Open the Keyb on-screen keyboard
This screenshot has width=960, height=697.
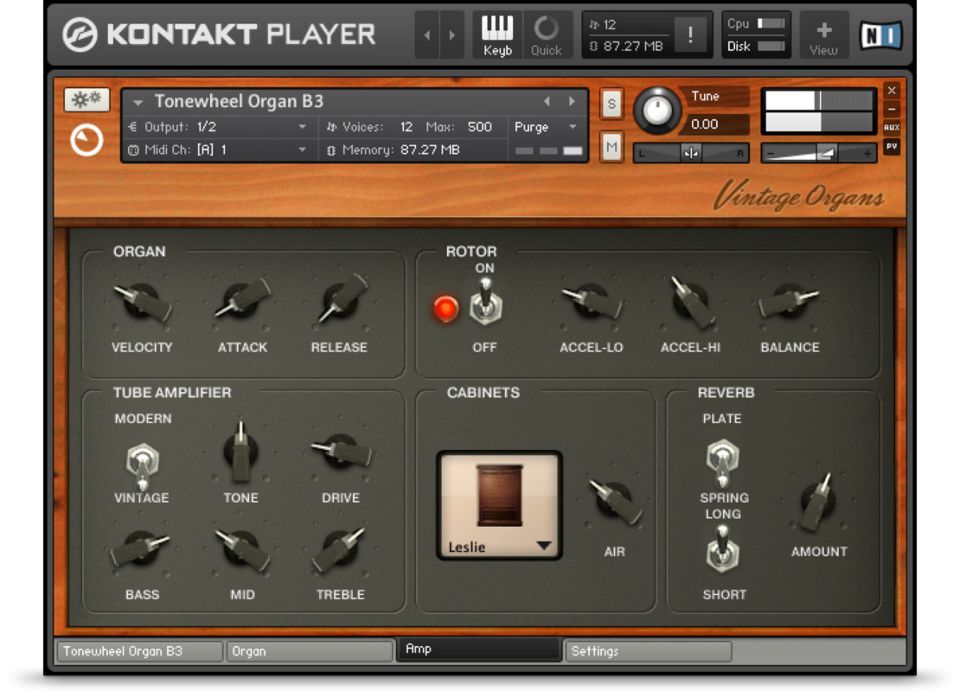[497, 35]
